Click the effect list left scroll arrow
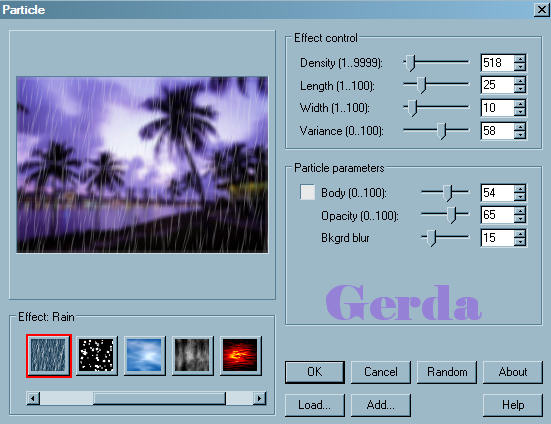This screenshot has height=424, width=551. [33, 398]
